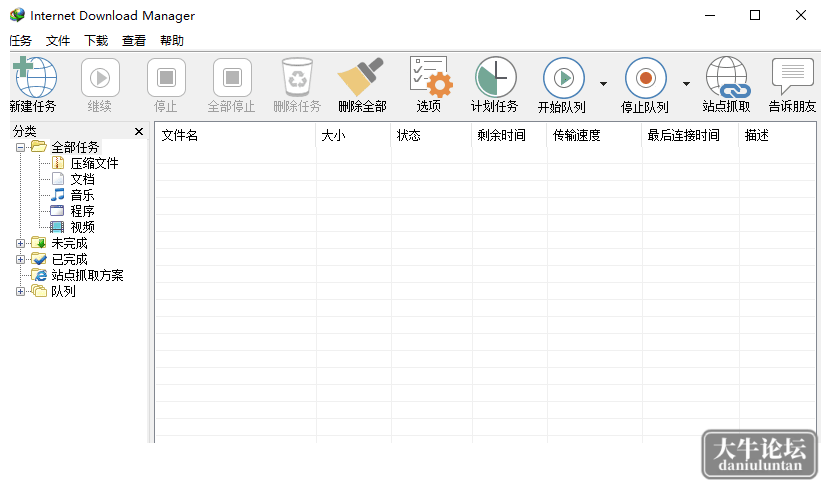Select 站点抓取方案 in the tree
The image size is (825, 486).
pos(87,275)
